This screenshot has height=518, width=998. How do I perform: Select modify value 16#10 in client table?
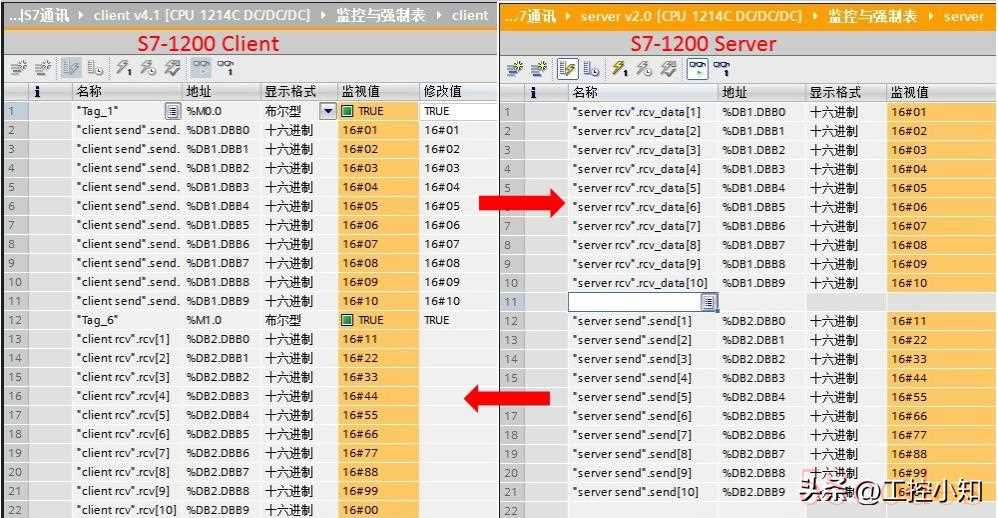click(458, 301)
